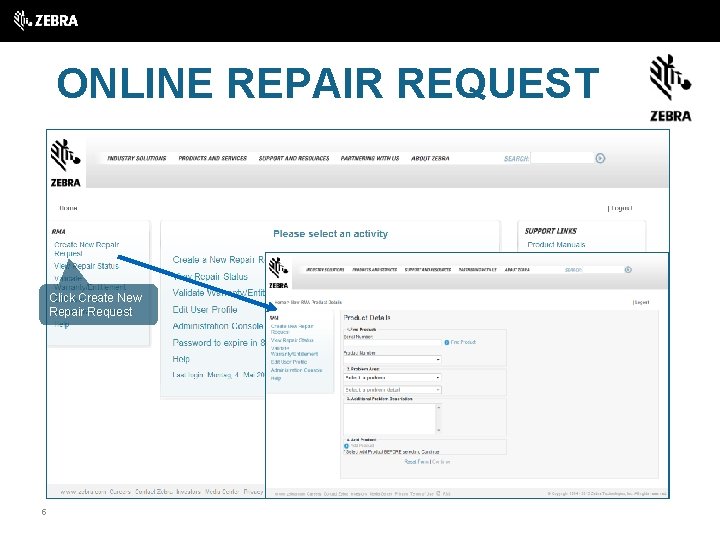Click Create a New Repair Request activity link
Viewport: 720px width, 540px height.
(x=219, y=259)
